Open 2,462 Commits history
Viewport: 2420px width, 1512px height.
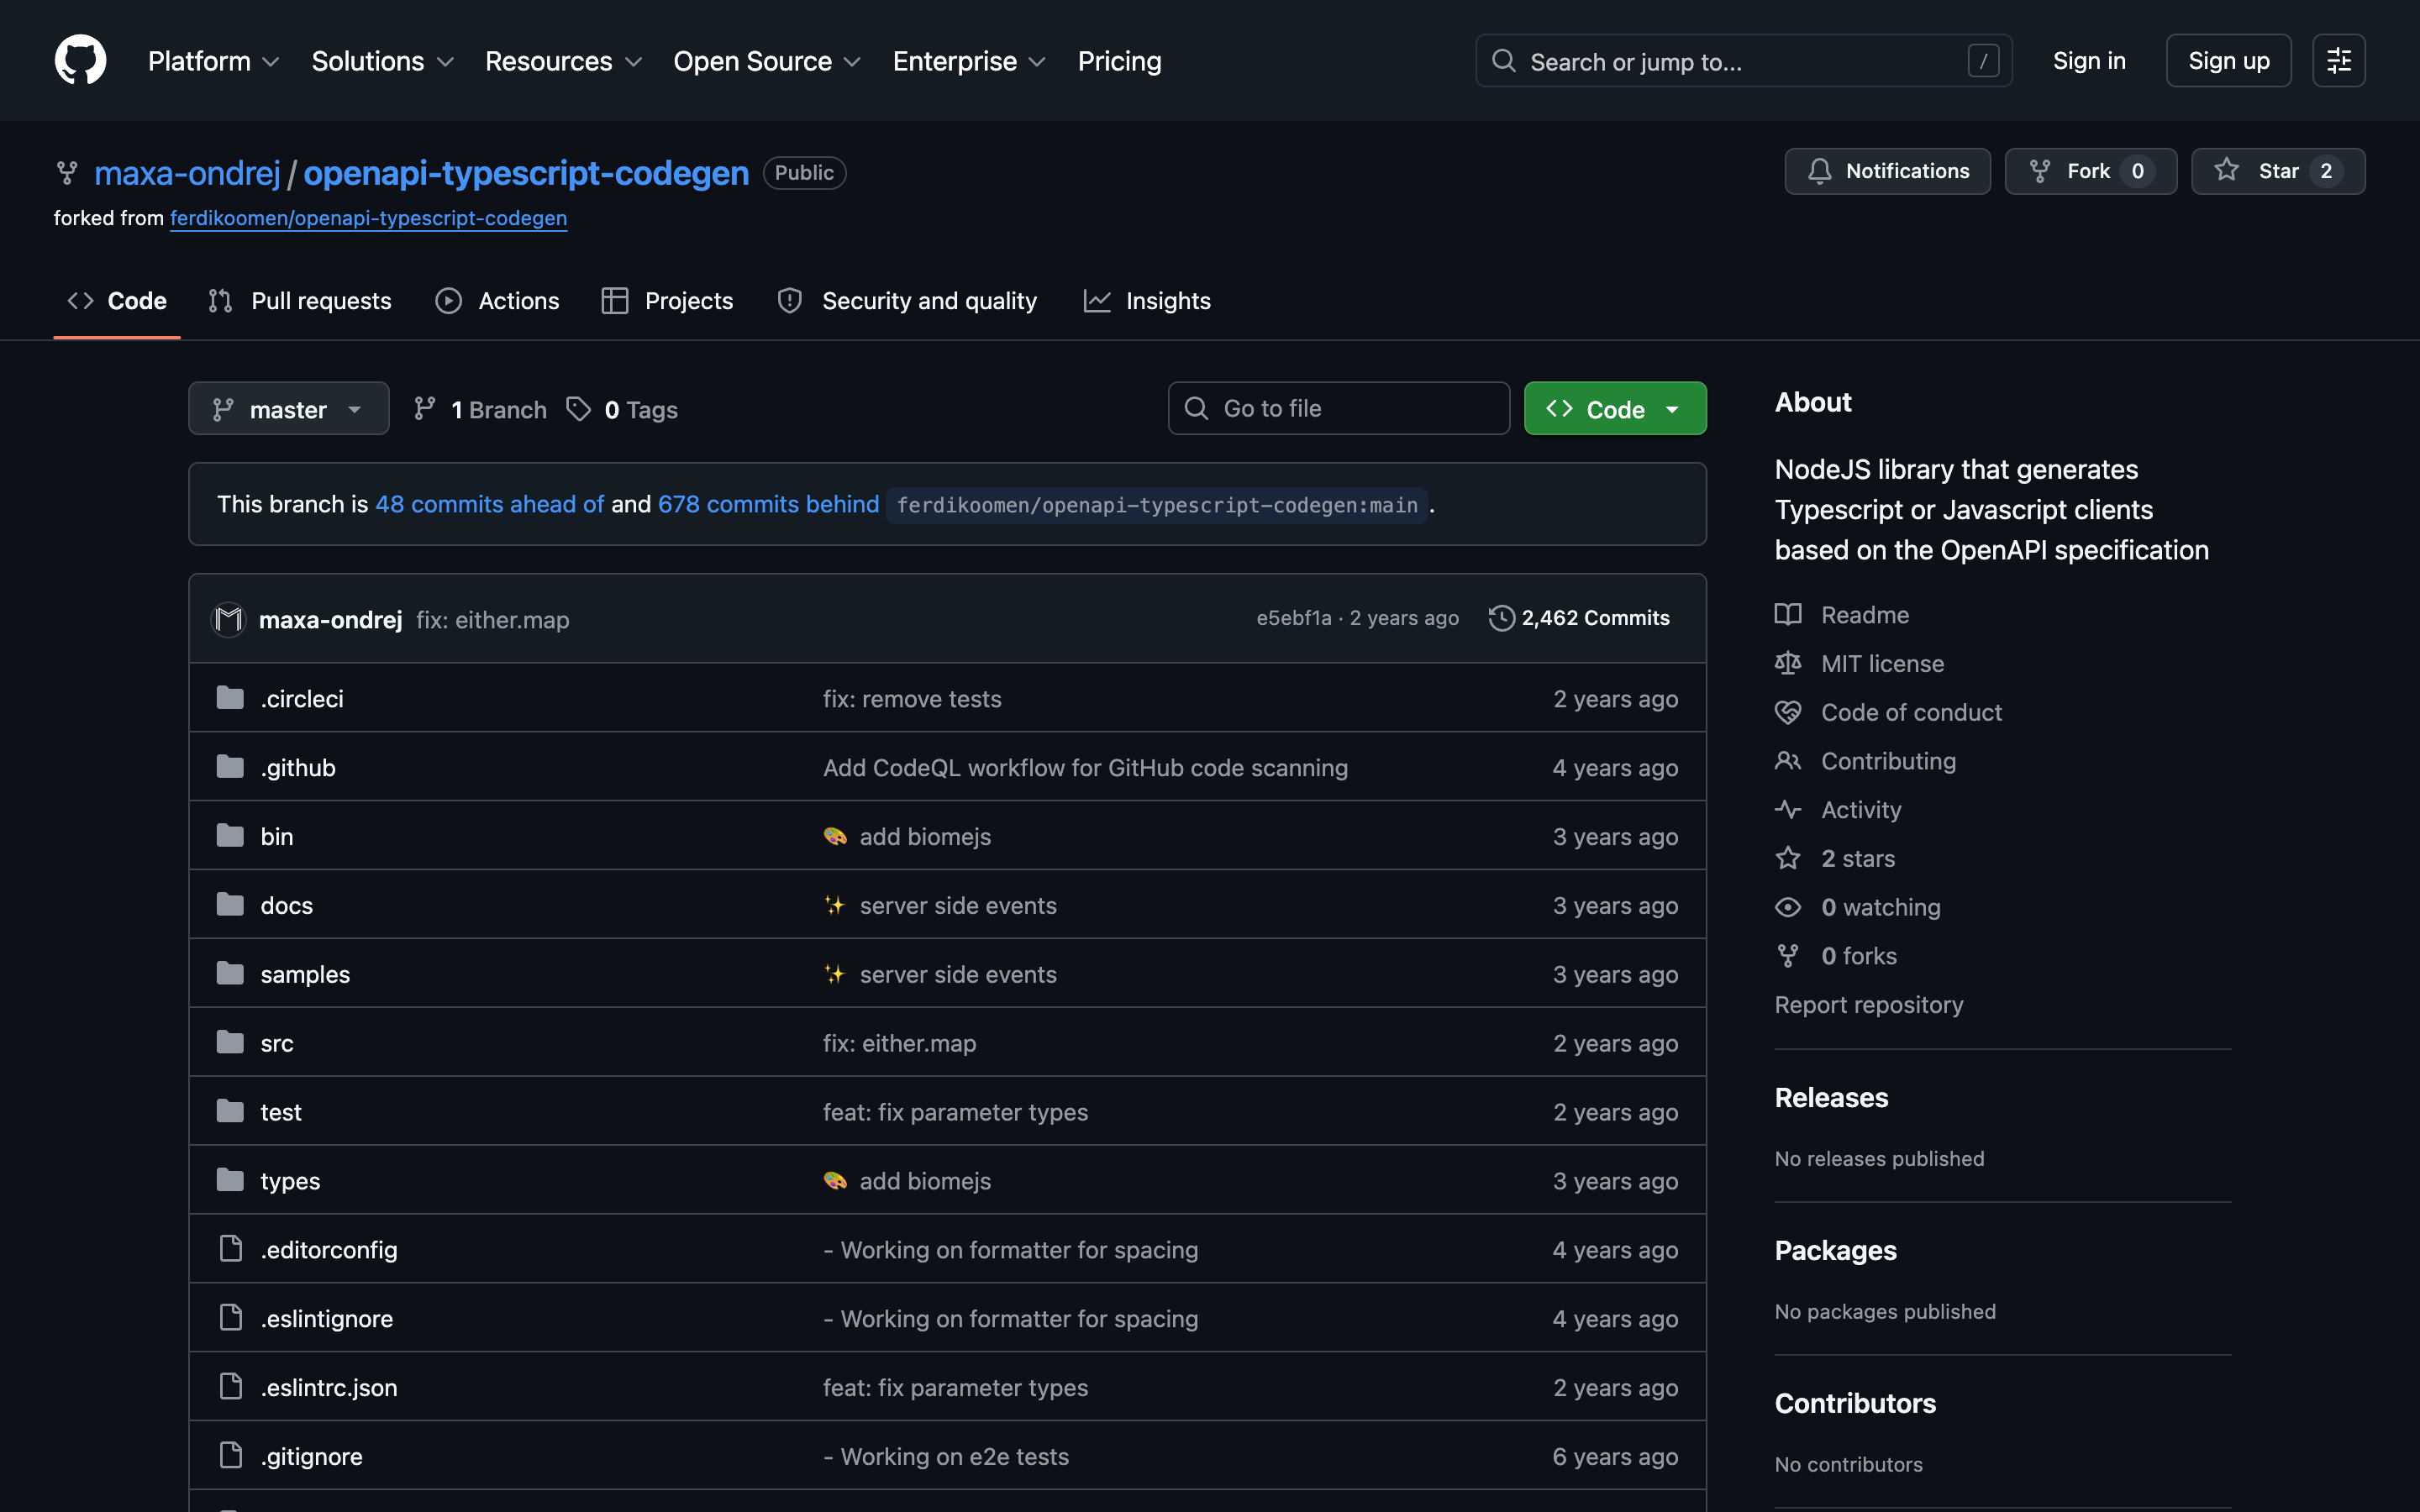coord(1579,618)
